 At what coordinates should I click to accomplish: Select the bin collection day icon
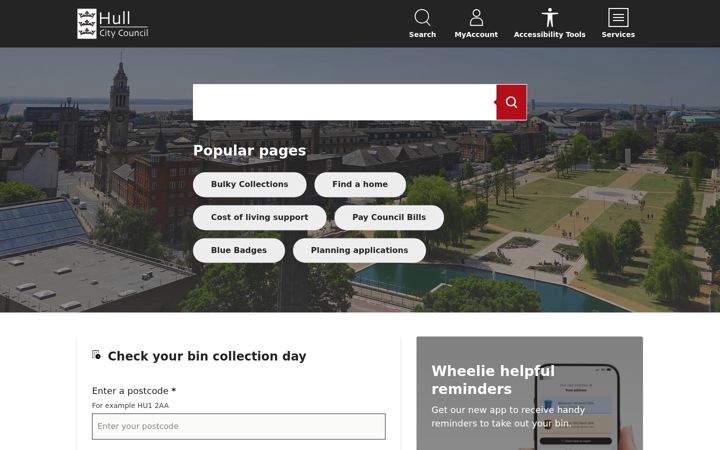[96, 354]
